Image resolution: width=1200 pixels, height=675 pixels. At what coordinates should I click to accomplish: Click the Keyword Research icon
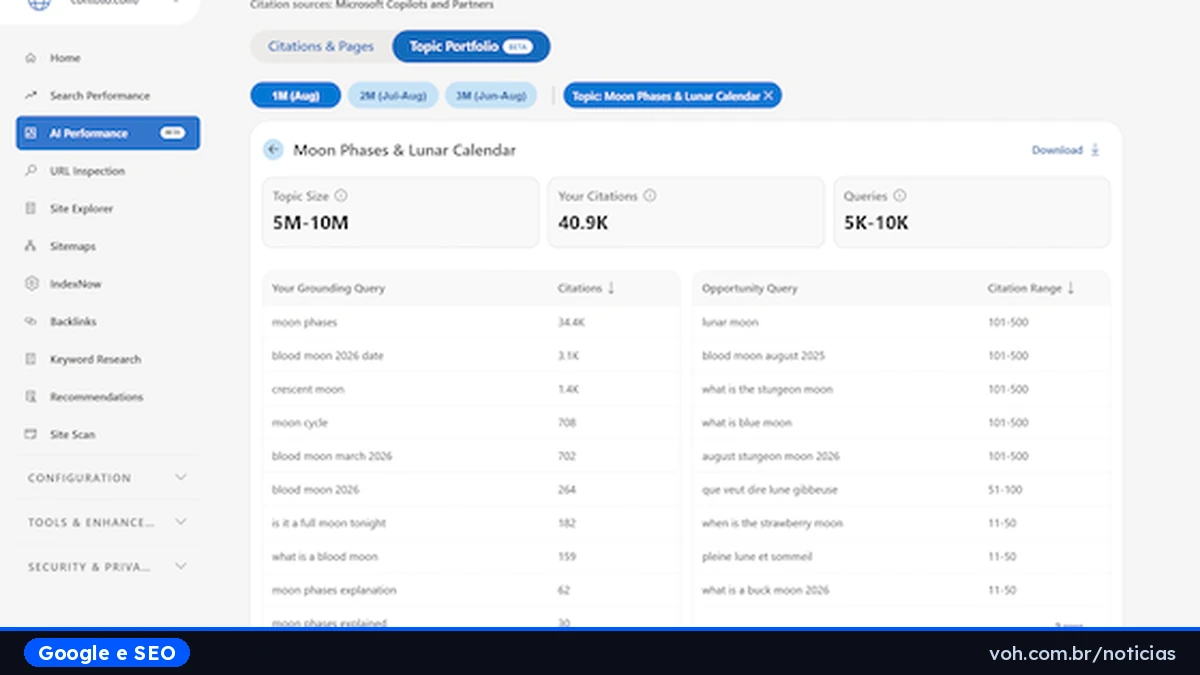point(30,359)
